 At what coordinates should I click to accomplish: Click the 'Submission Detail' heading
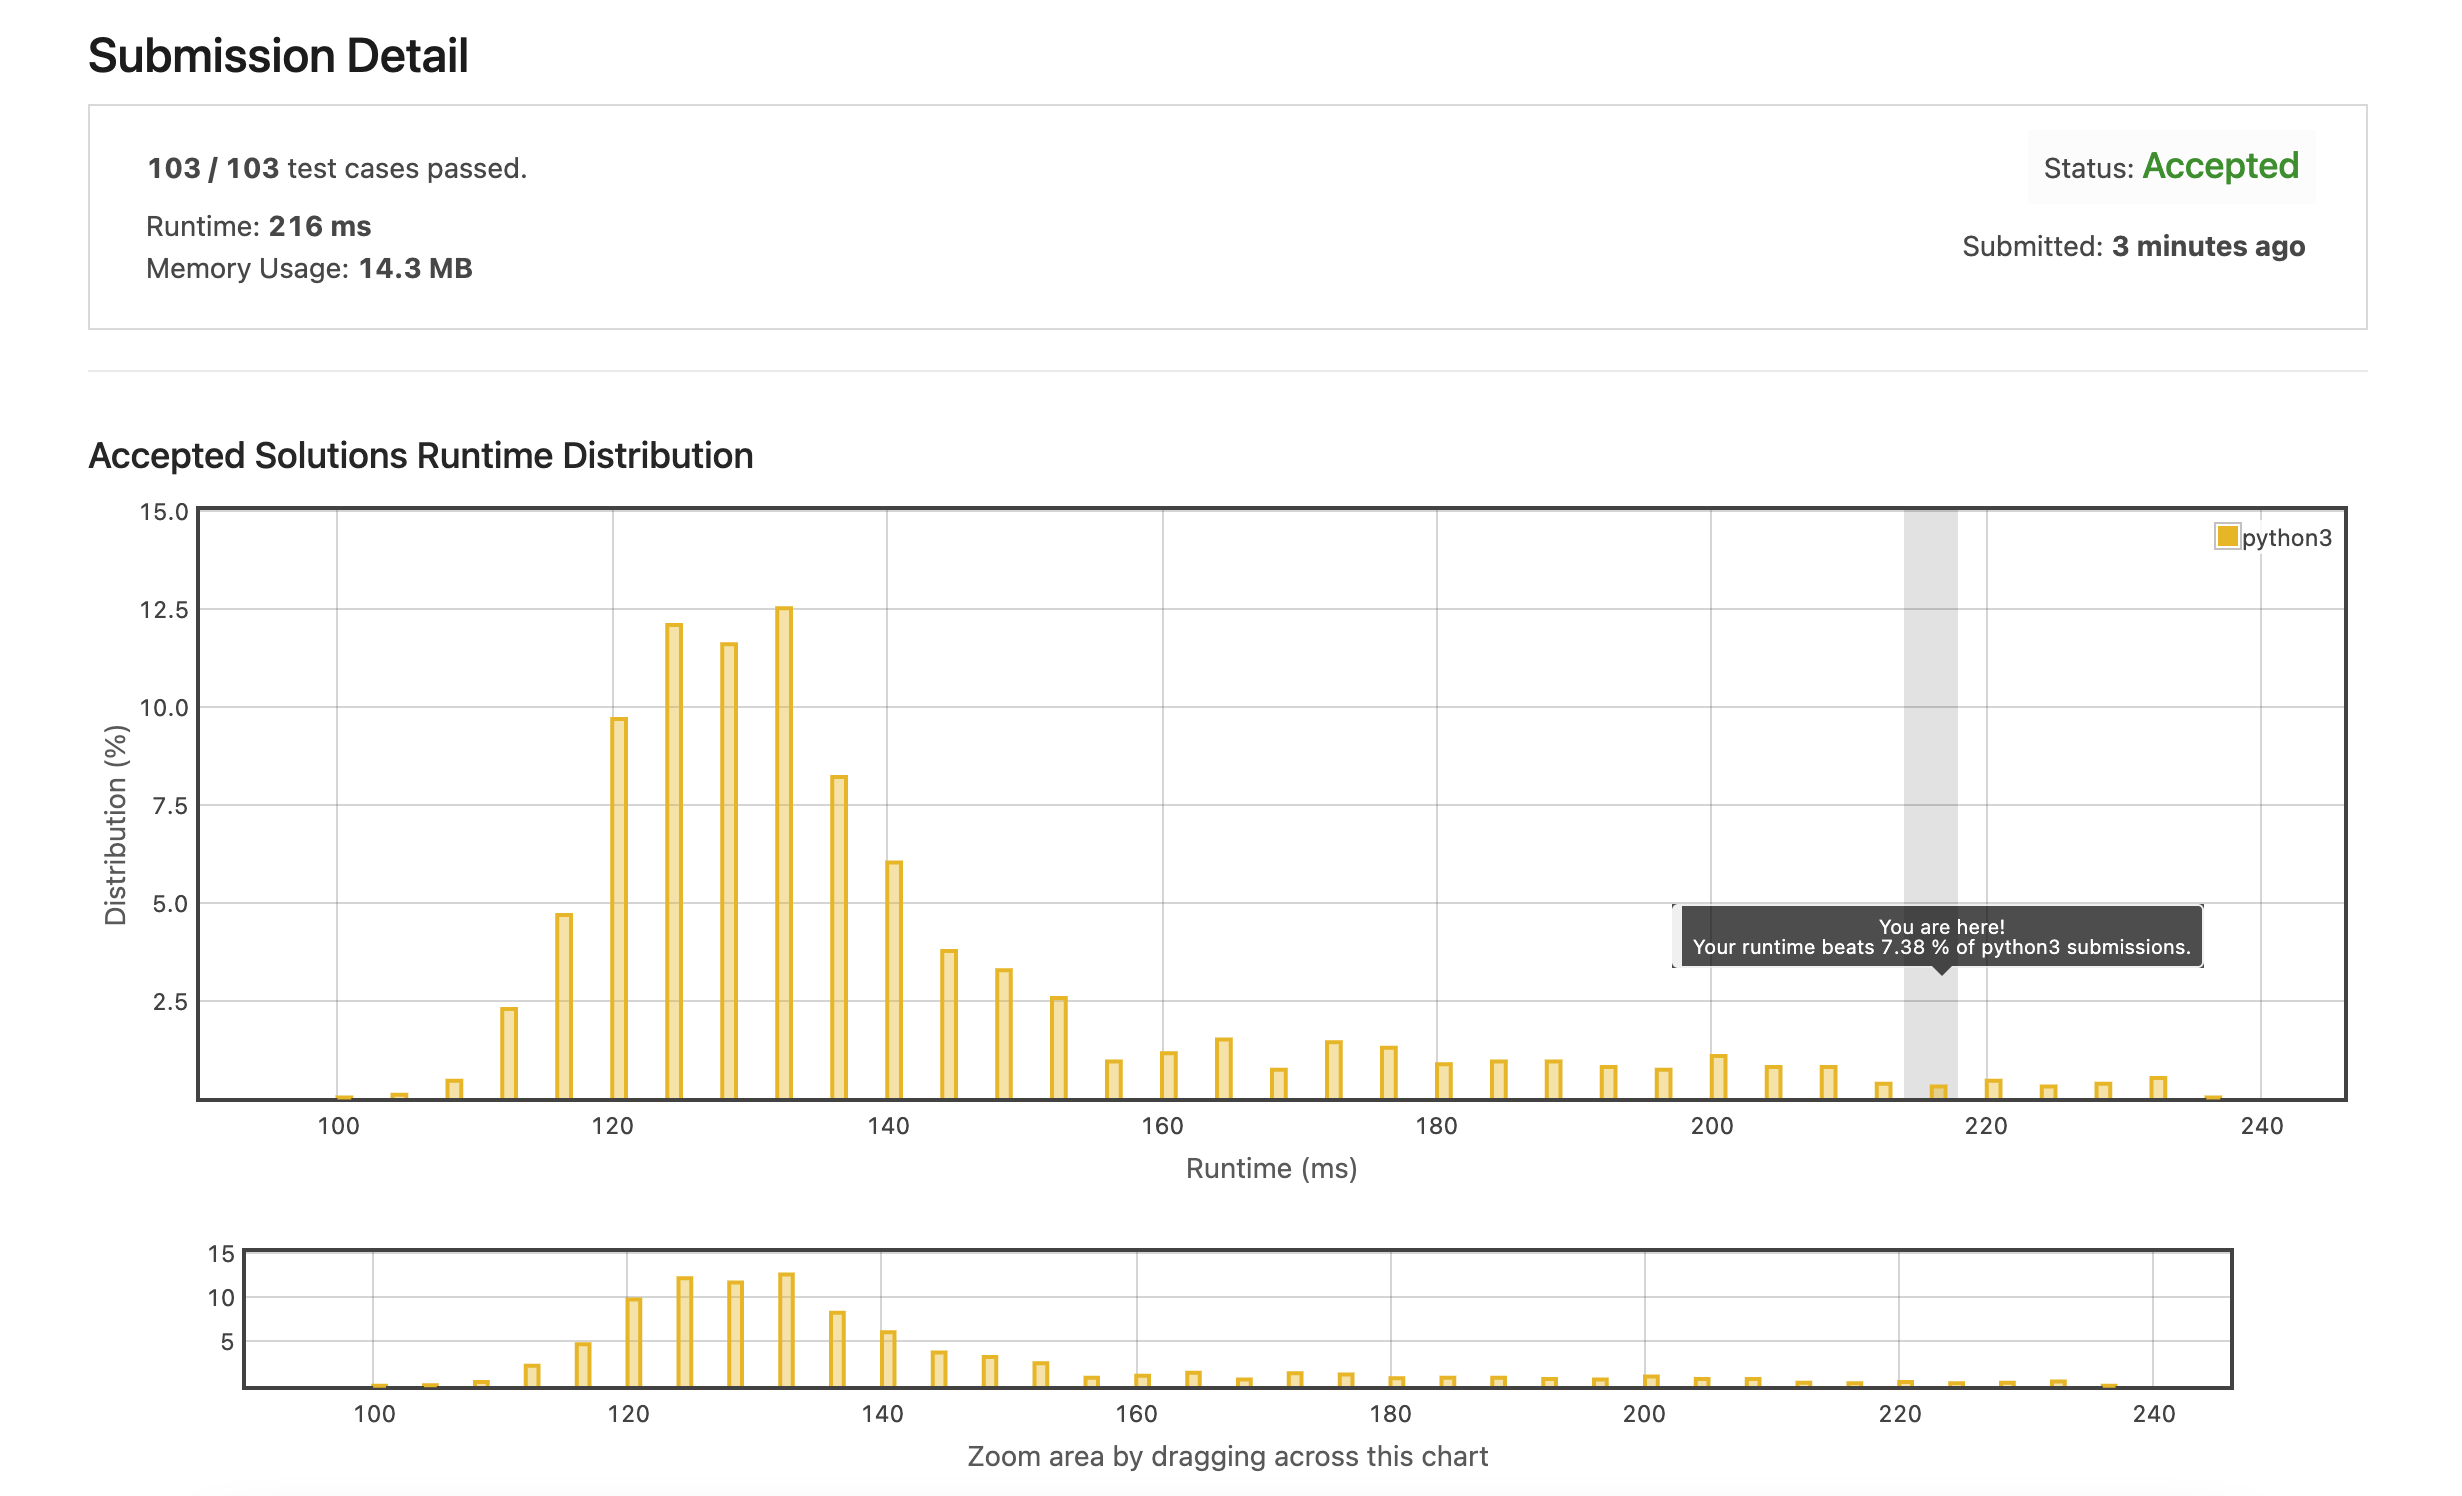[278, 56]
